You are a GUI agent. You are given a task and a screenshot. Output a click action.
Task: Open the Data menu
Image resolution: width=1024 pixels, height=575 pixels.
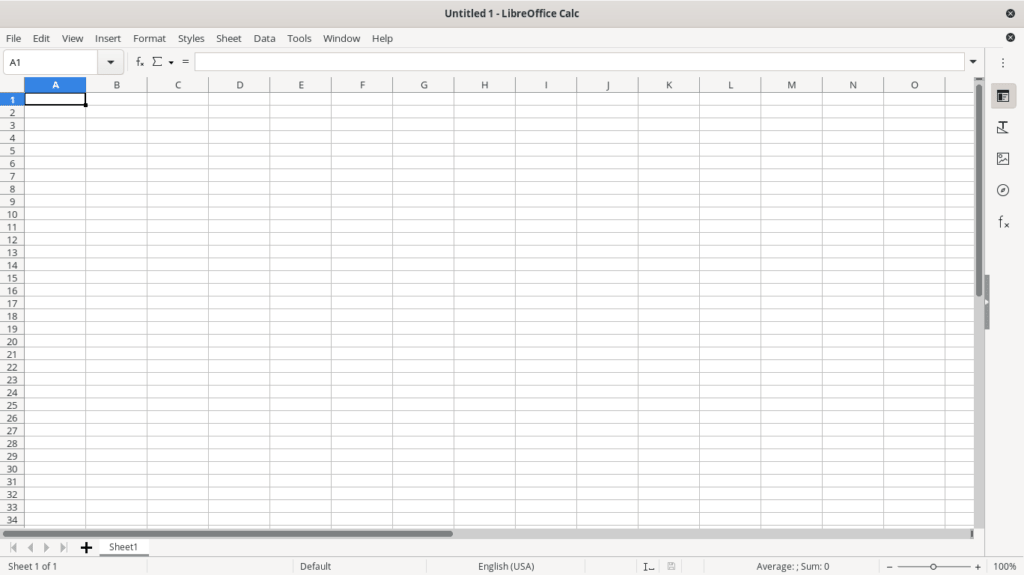(x=264, y=38)
